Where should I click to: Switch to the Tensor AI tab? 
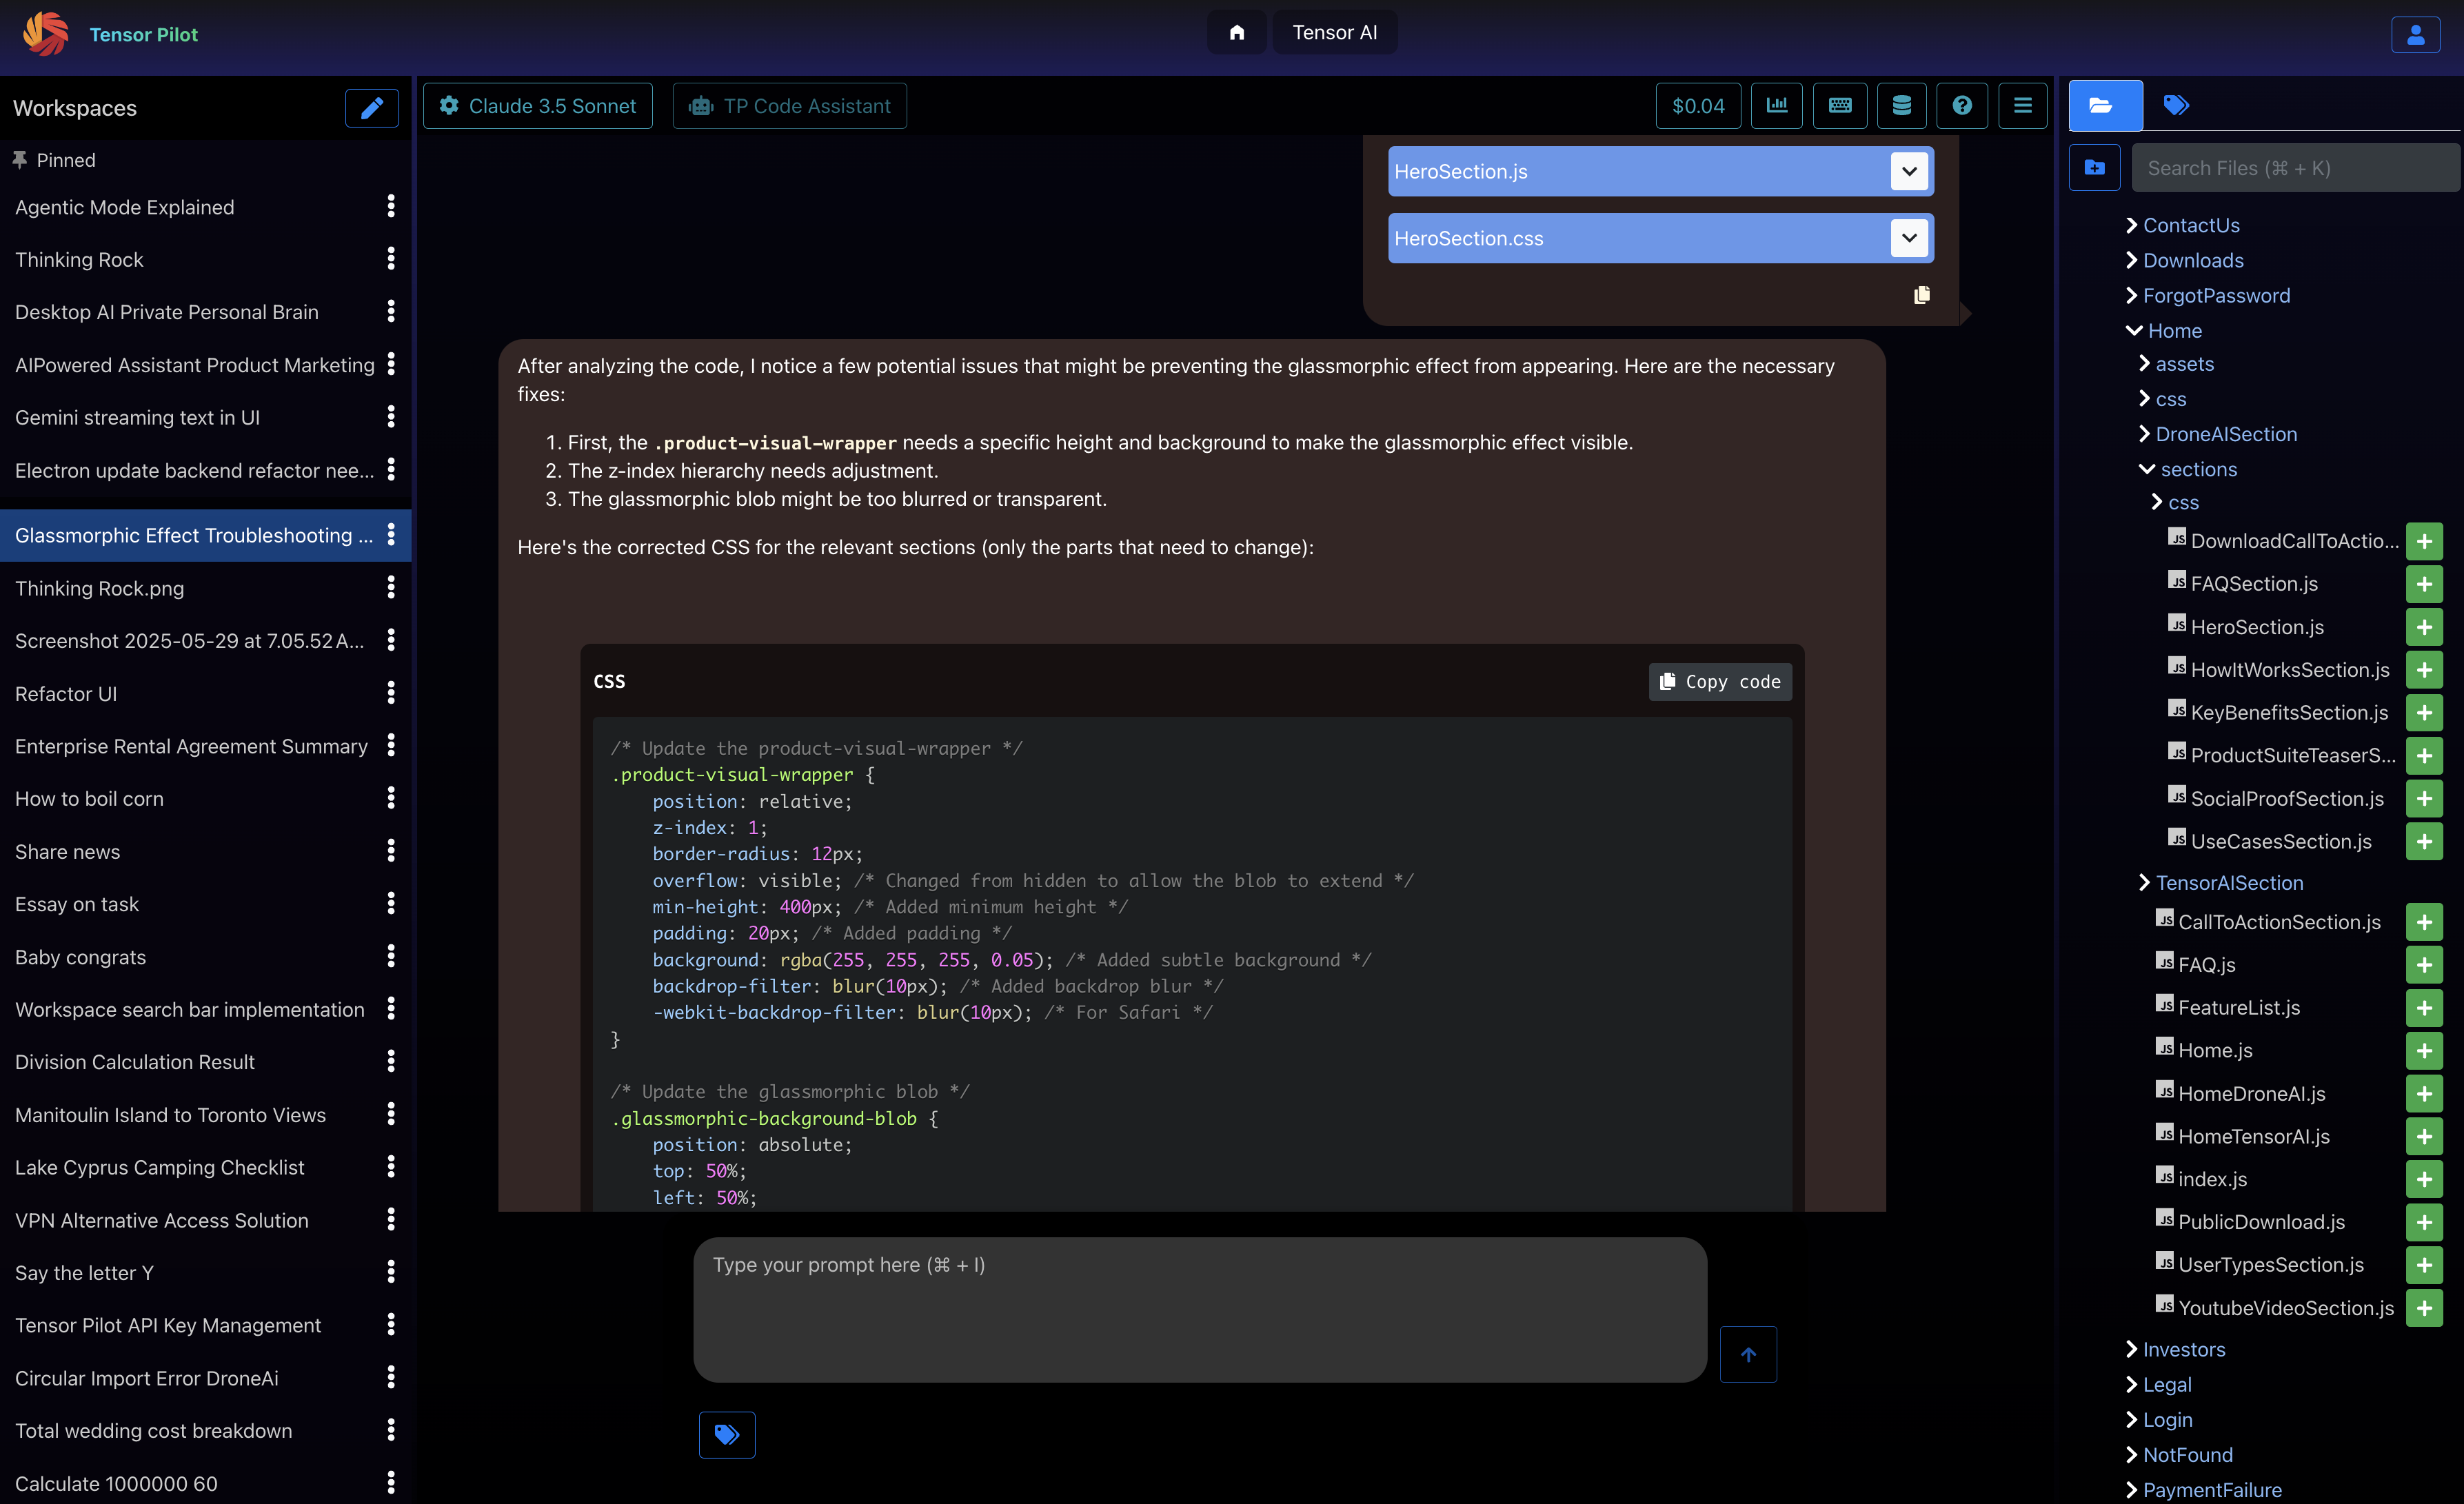point(1335,32)
